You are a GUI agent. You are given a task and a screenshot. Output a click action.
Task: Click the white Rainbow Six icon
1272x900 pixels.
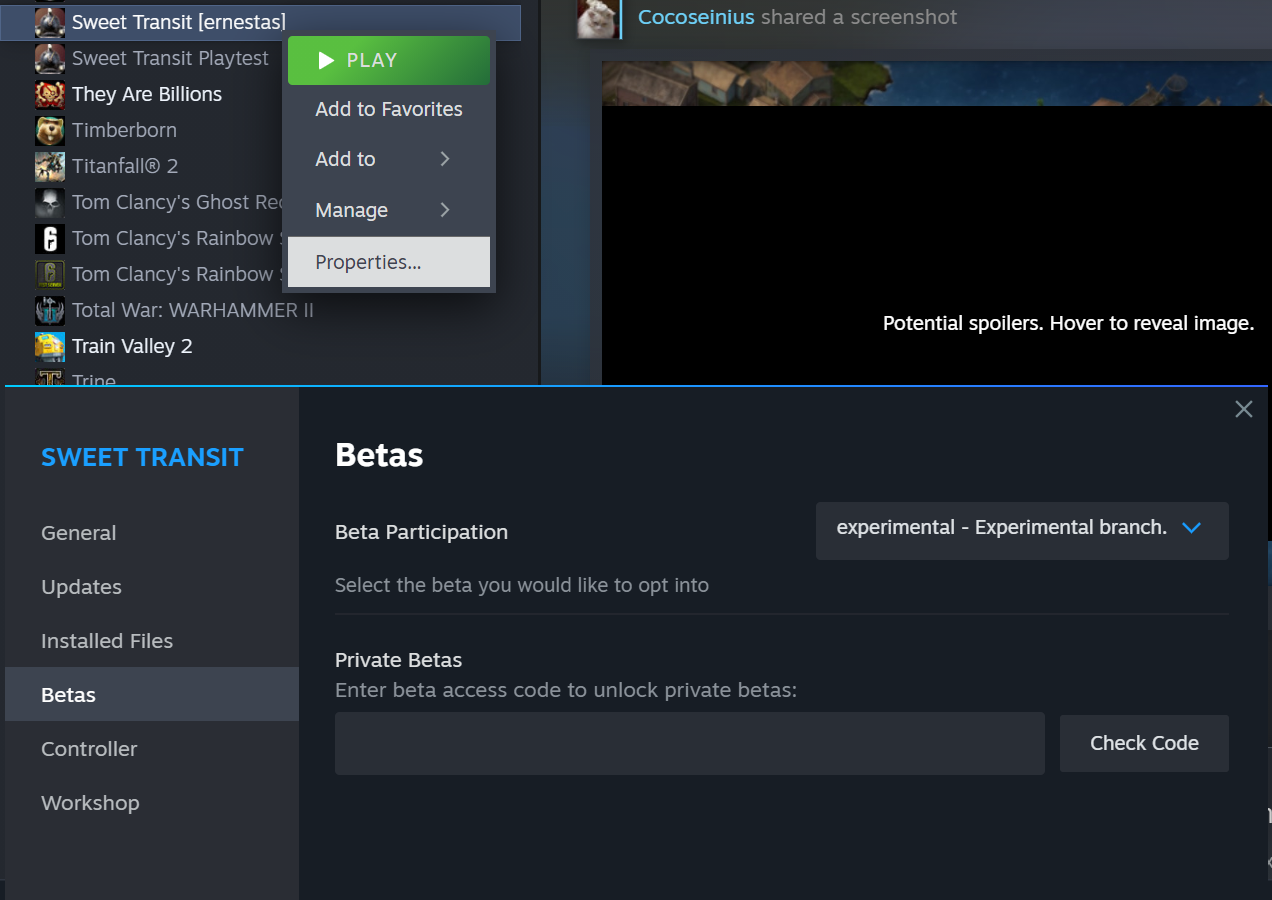(50, 238)
